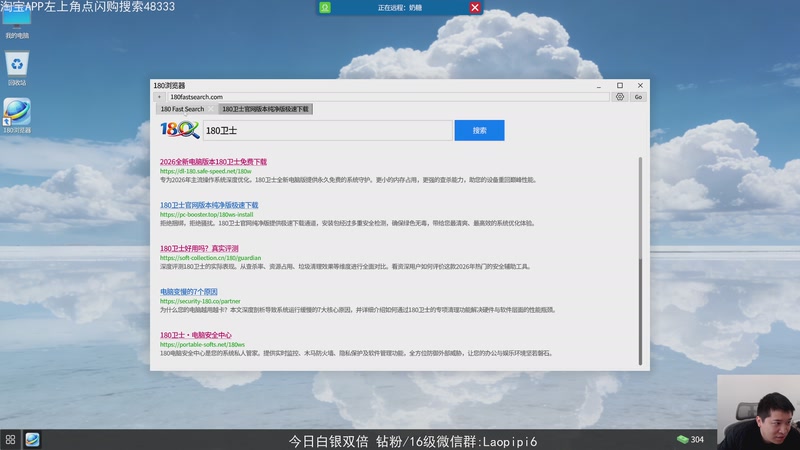Click the 180浏览器 taskbar icon
The image size is (800, 450).
pyautogui.click(x=32, y=439)
